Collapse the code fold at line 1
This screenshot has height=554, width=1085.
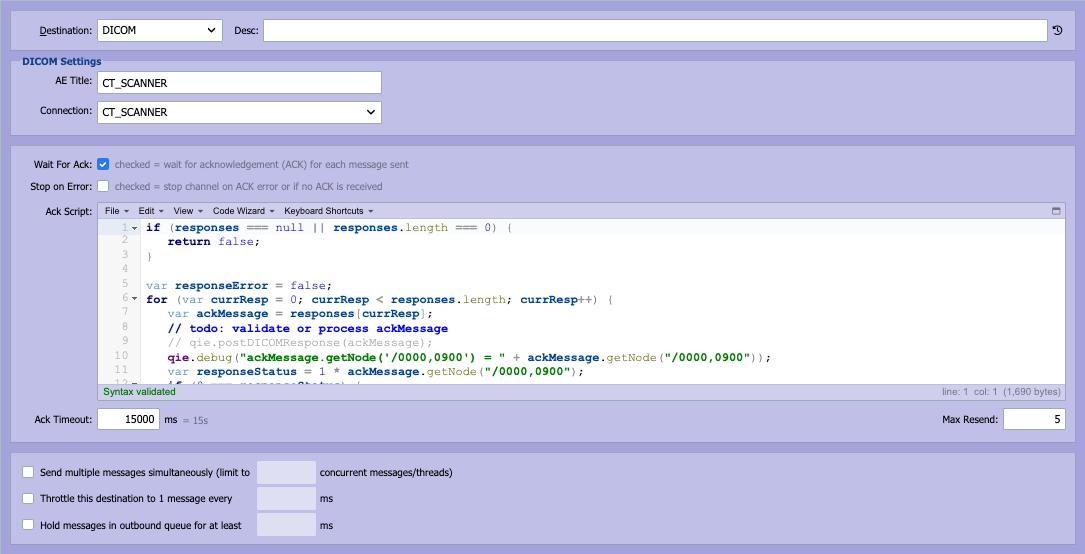click(134, 228)
